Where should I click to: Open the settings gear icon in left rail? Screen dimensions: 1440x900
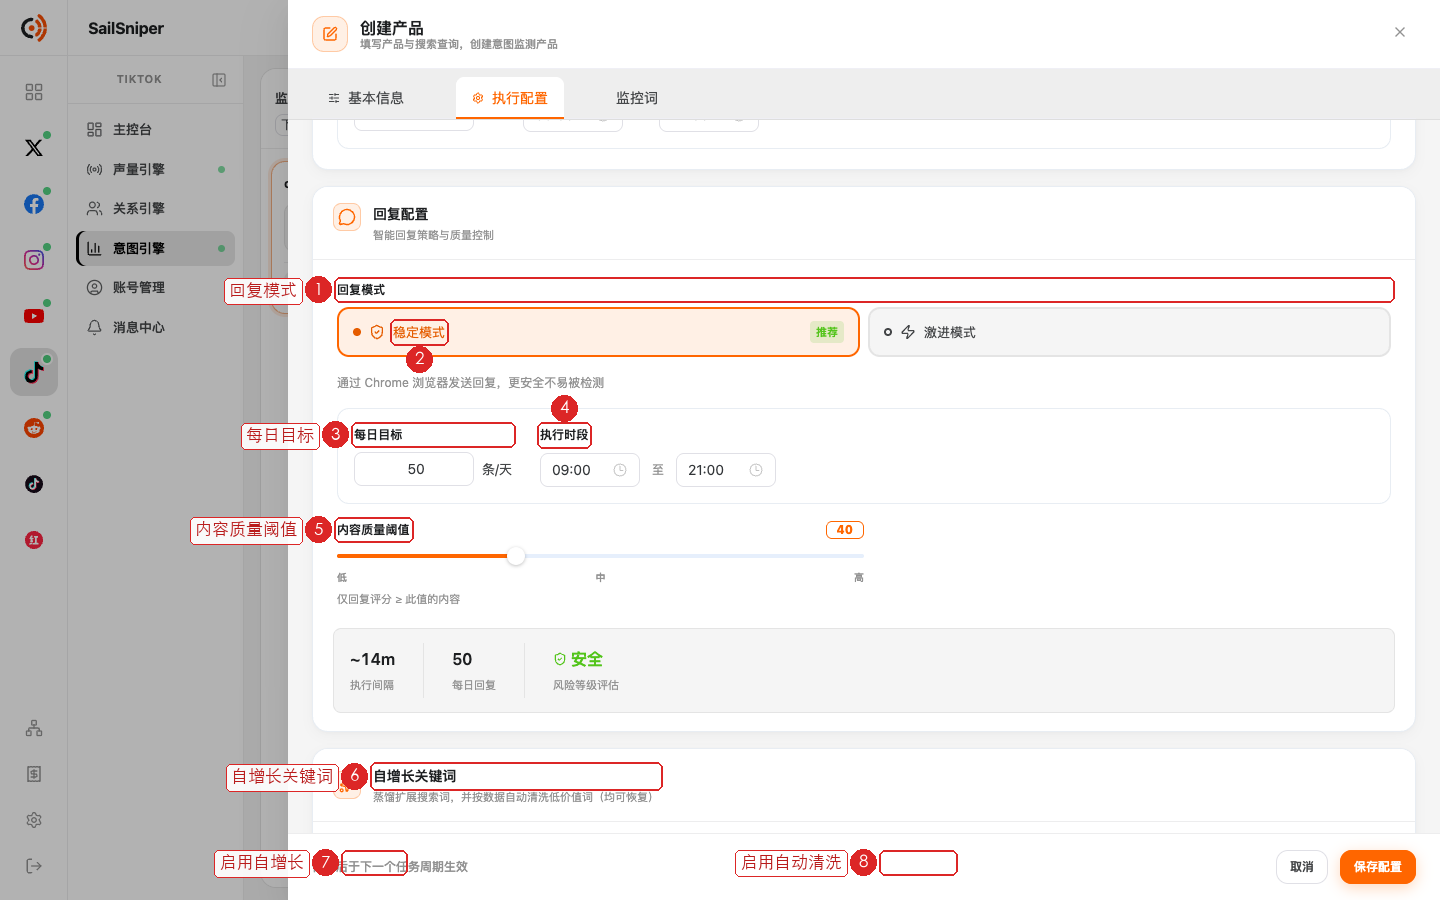click(34, 820)
